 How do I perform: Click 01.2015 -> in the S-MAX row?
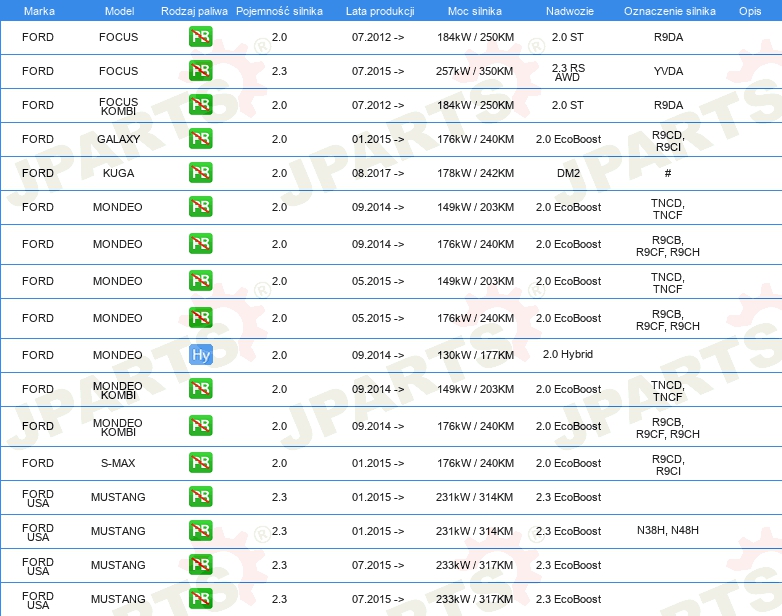[x=378, y=463]
